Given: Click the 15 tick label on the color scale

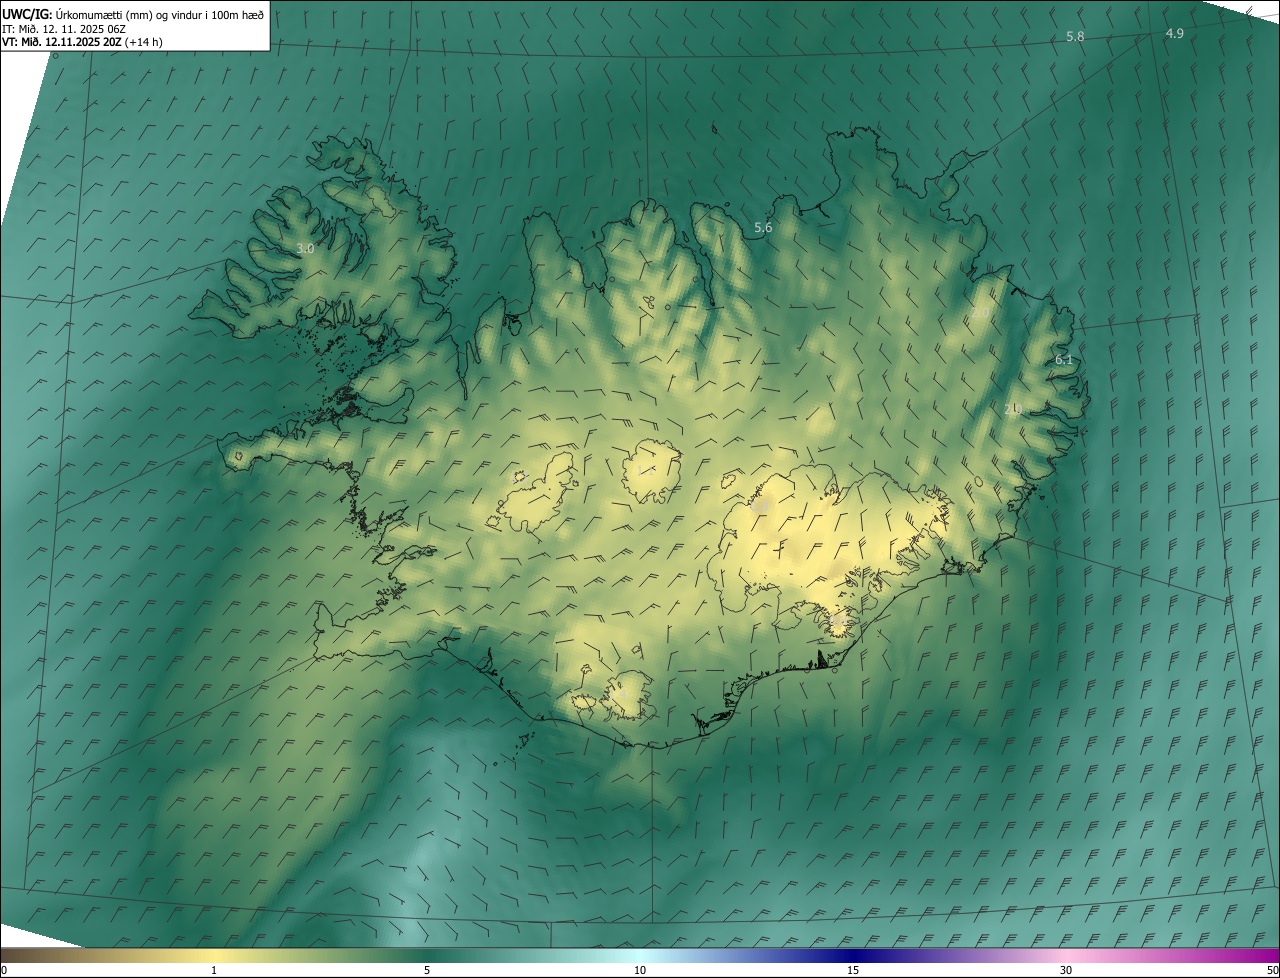Looking at the screenshot, I should click(853, 970).
